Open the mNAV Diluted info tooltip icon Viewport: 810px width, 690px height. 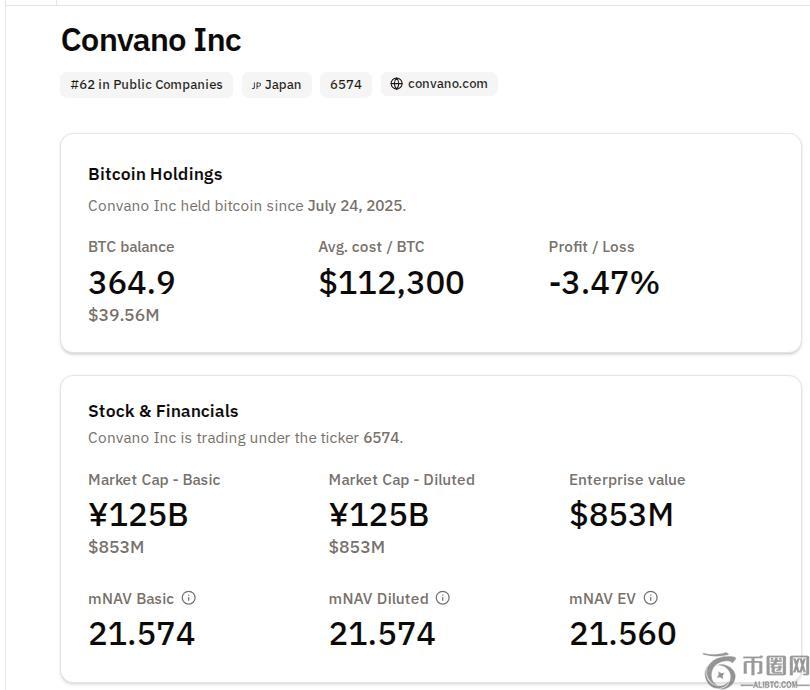click(x=443, y=598)
